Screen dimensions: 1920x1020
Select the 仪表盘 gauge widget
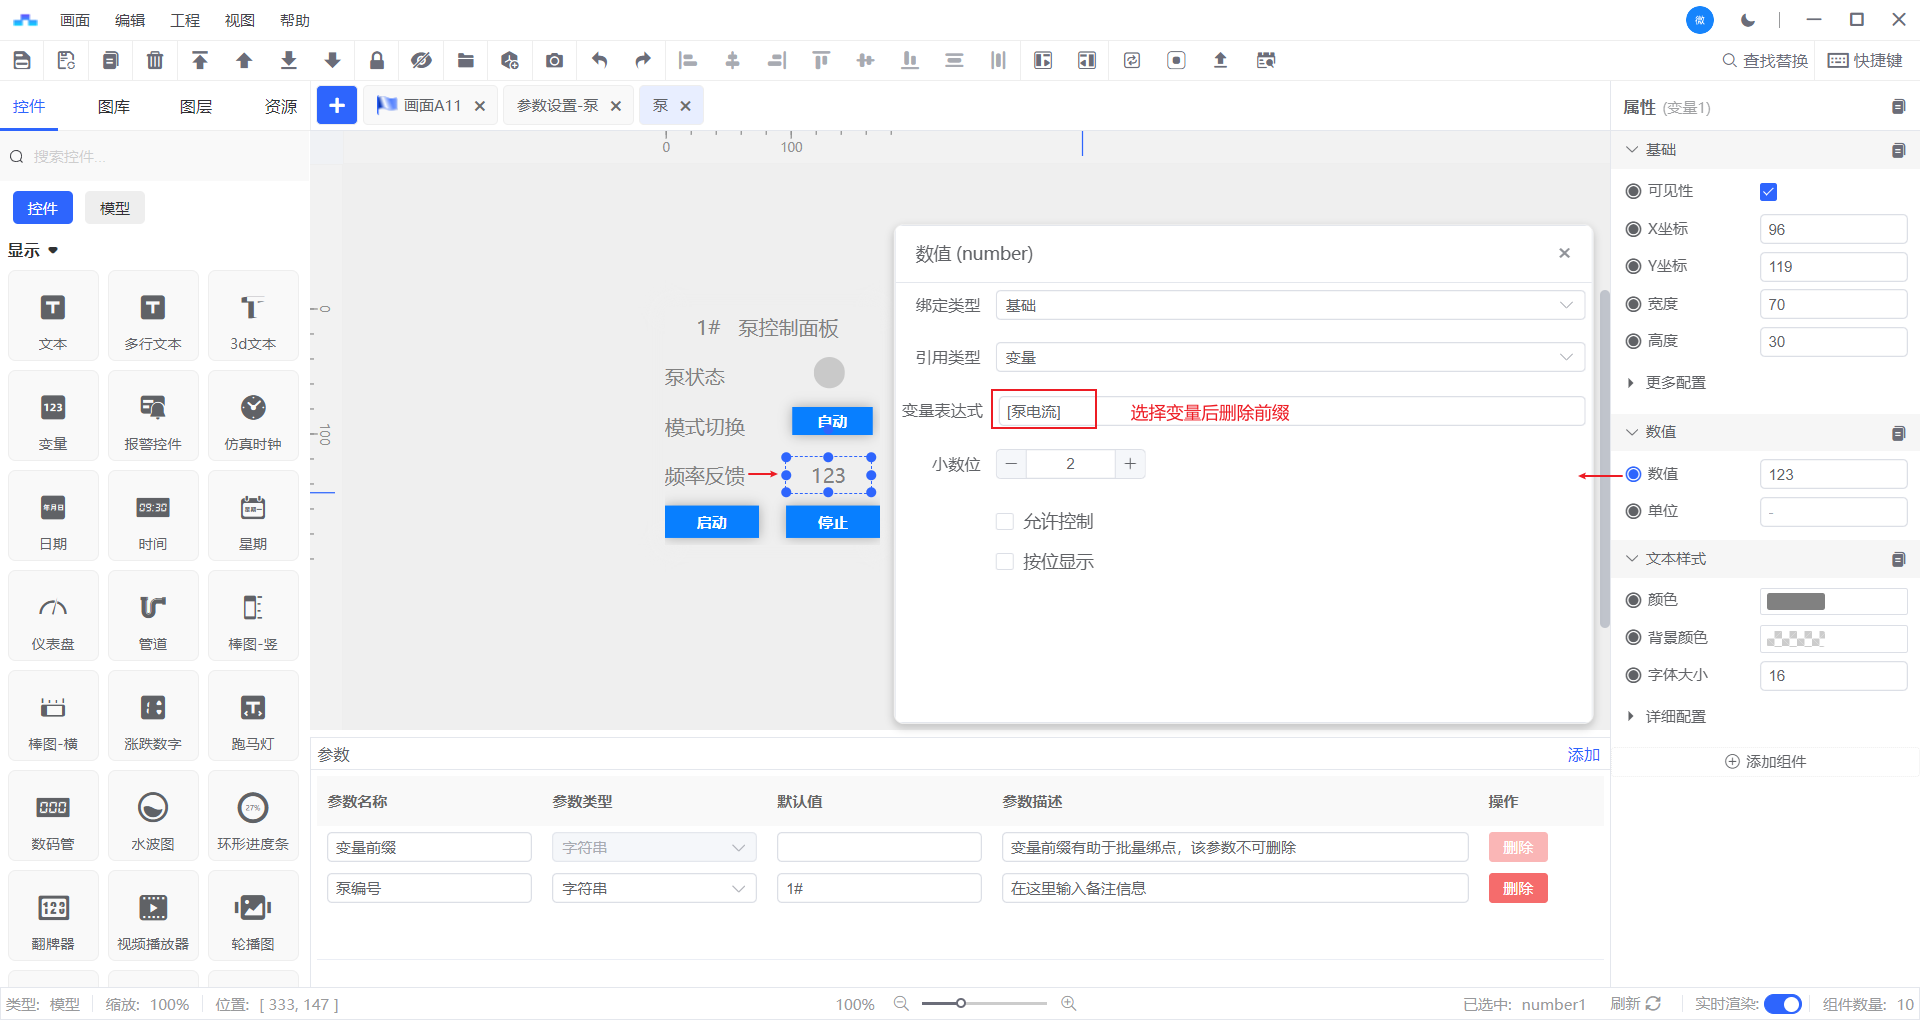tap(53, 616)
